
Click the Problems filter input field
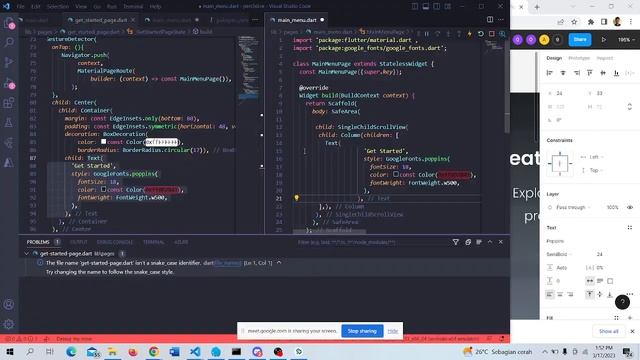coord(371,242)
